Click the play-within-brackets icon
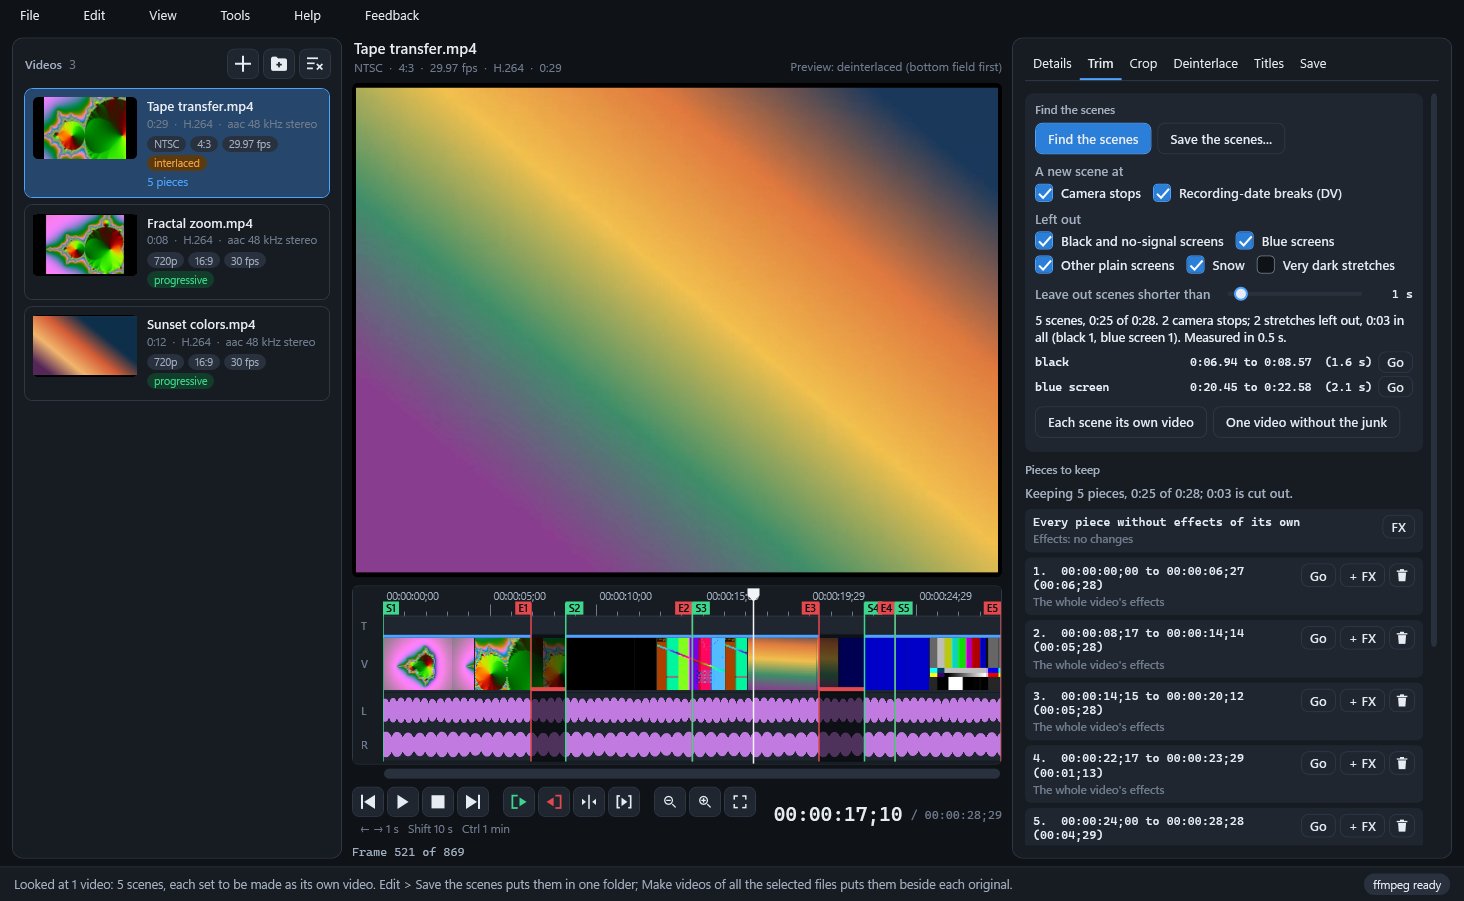Screen dimensions: 1464x901 click(624, 801)
